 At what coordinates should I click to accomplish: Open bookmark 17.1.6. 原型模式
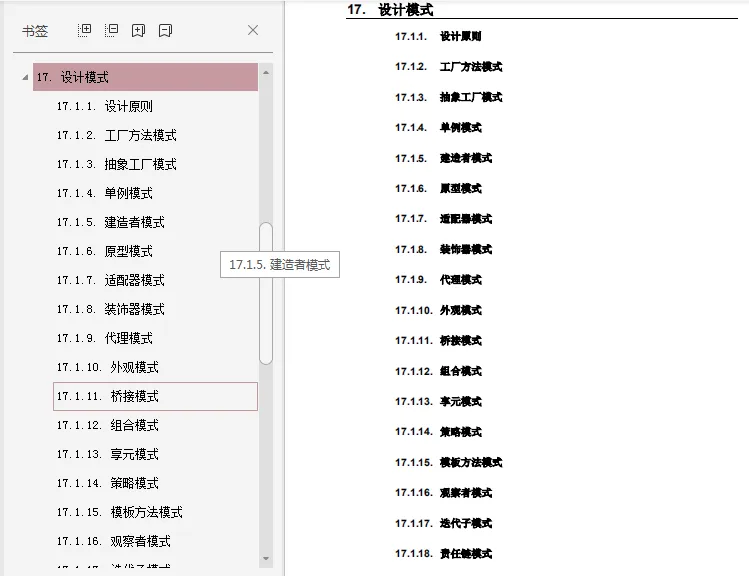pos(105,251)
